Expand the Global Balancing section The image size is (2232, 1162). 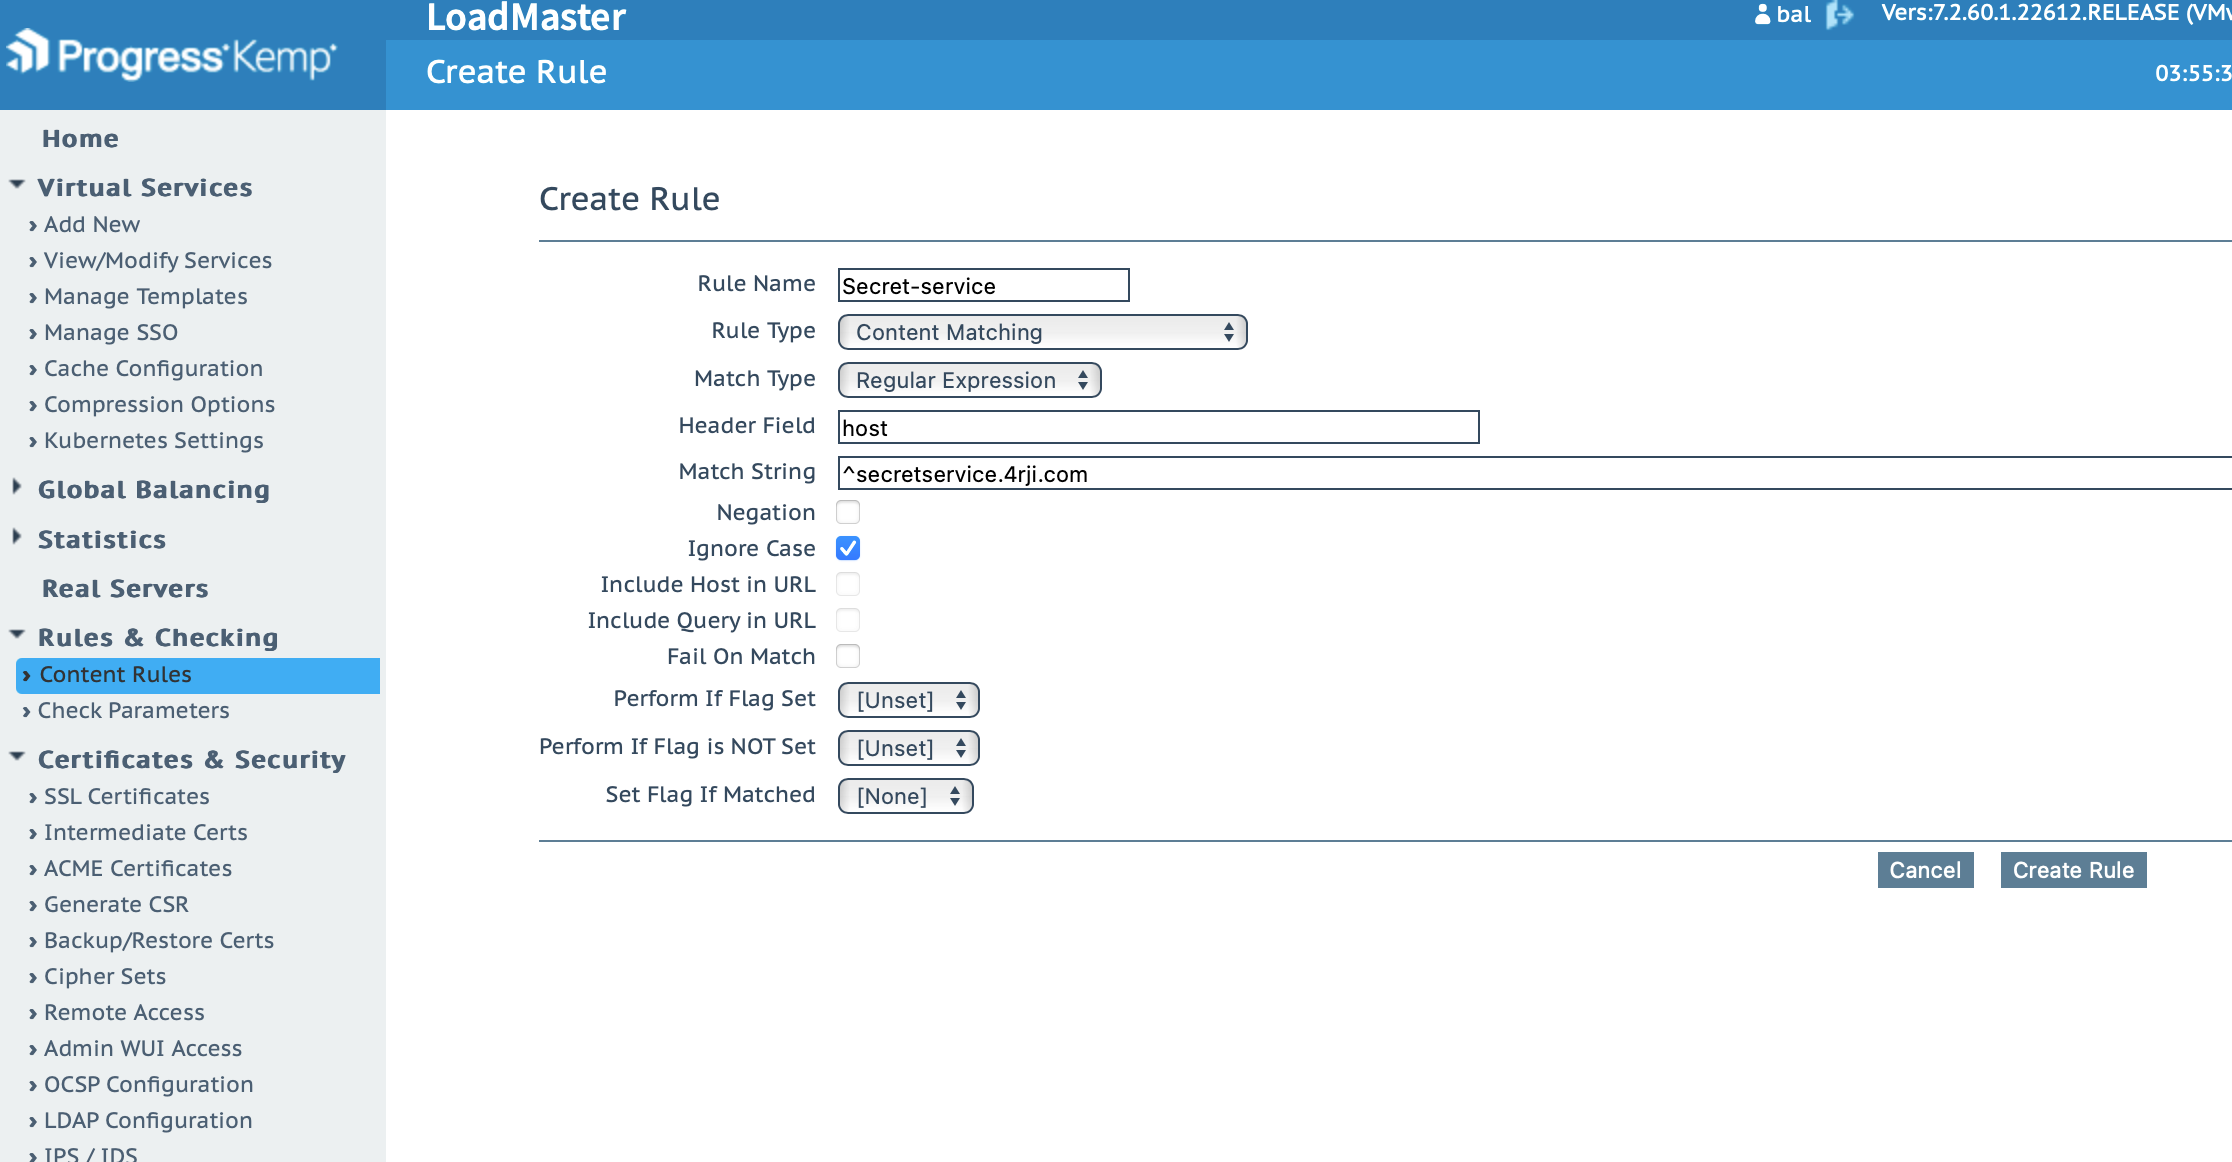coord(17,487)
